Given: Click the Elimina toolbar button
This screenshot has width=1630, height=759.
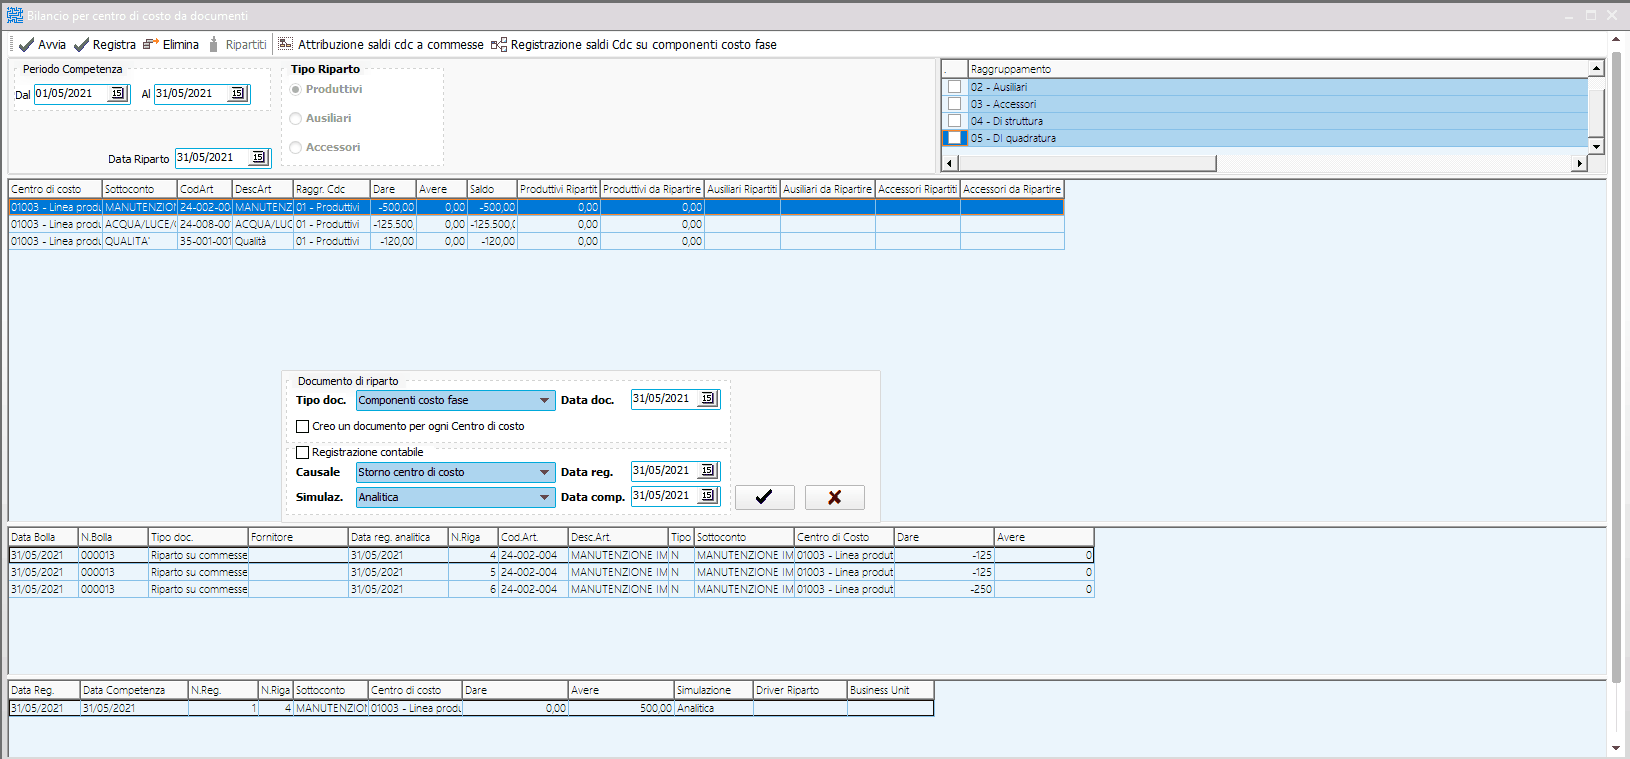Looking at the screenshot, I should point(171,44).
